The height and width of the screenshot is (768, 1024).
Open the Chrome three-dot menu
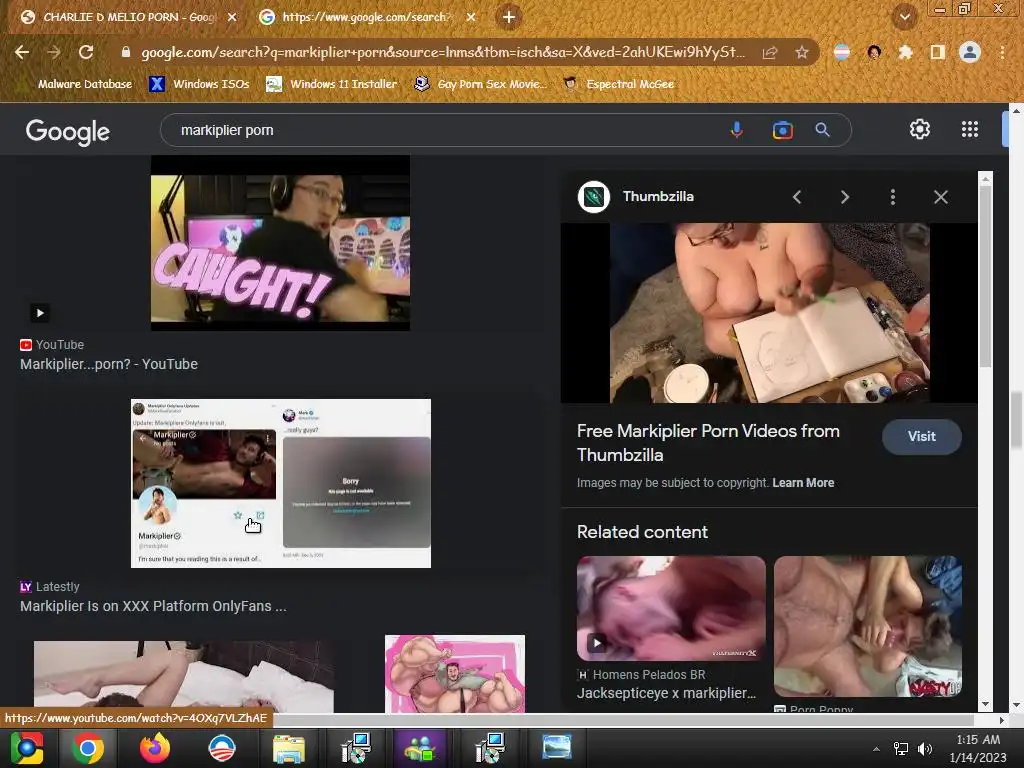(x=1002, y=52)
